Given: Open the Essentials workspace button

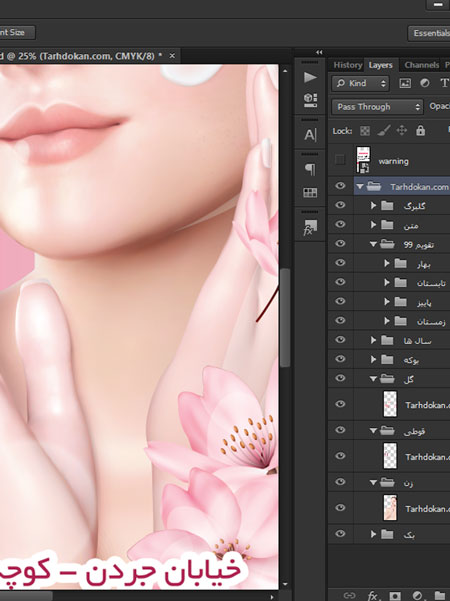Looking at the screenshot, I should click(429, 33).
